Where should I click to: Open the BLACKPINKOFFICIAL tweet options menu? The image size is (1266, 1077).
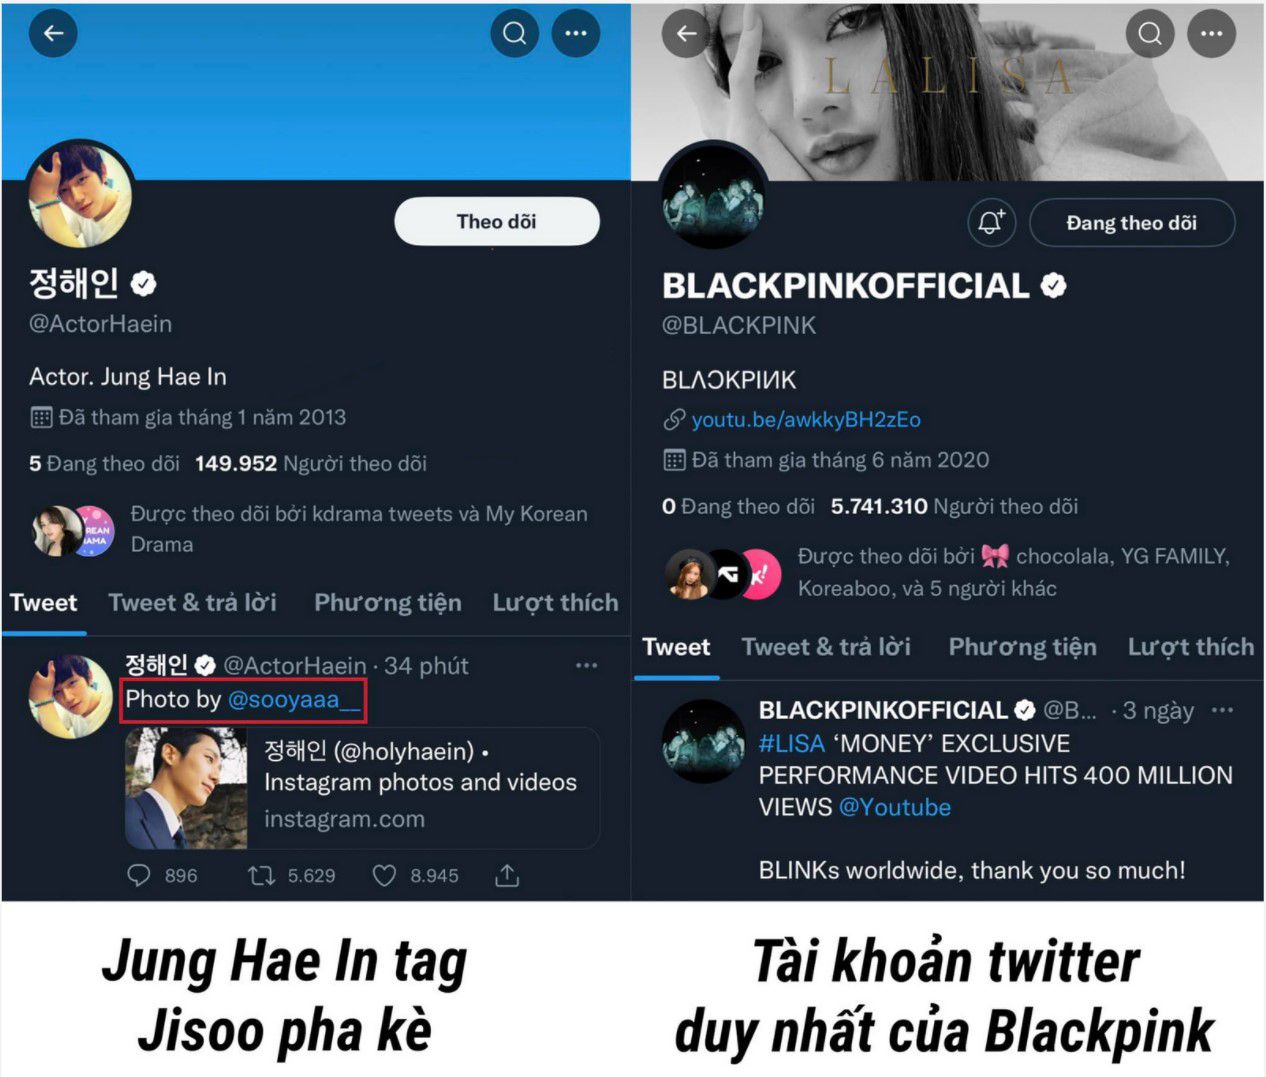pos(1222,710)
